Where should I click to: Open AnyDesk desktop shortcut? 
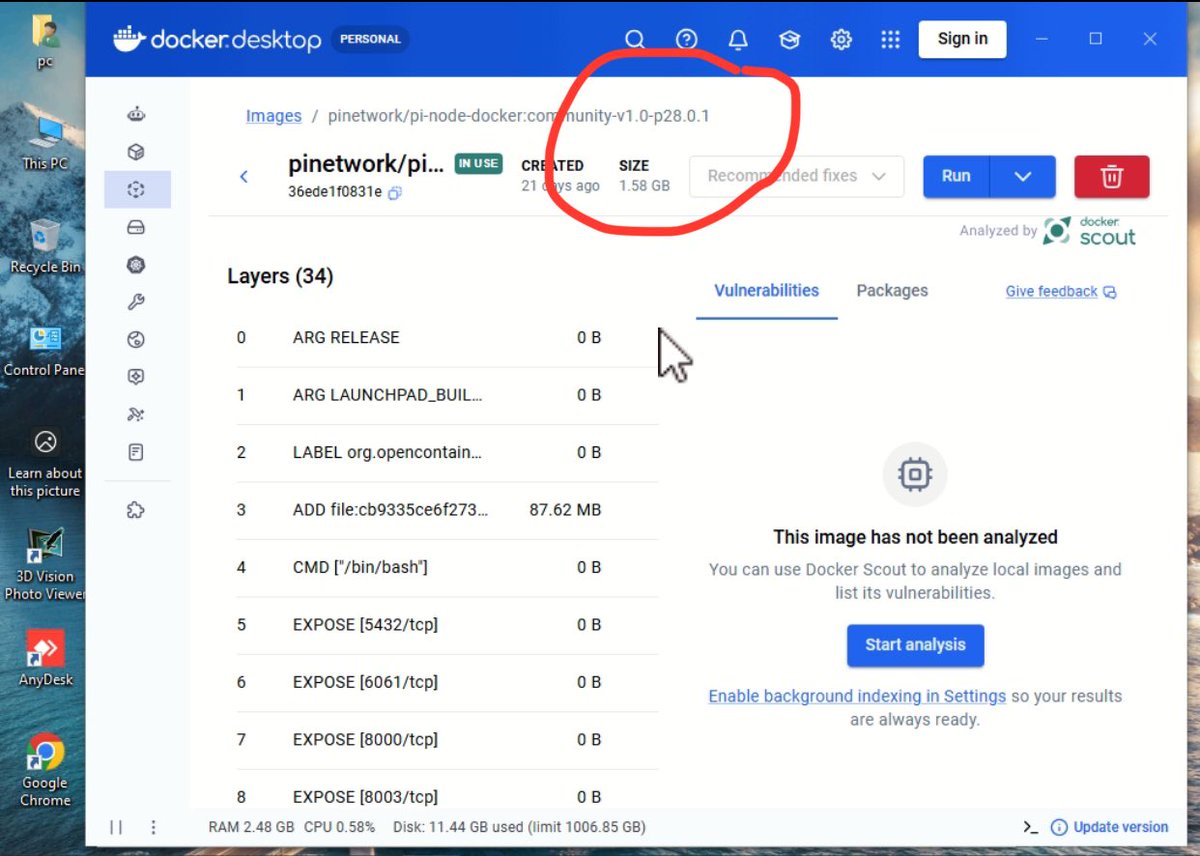(45, 658)
